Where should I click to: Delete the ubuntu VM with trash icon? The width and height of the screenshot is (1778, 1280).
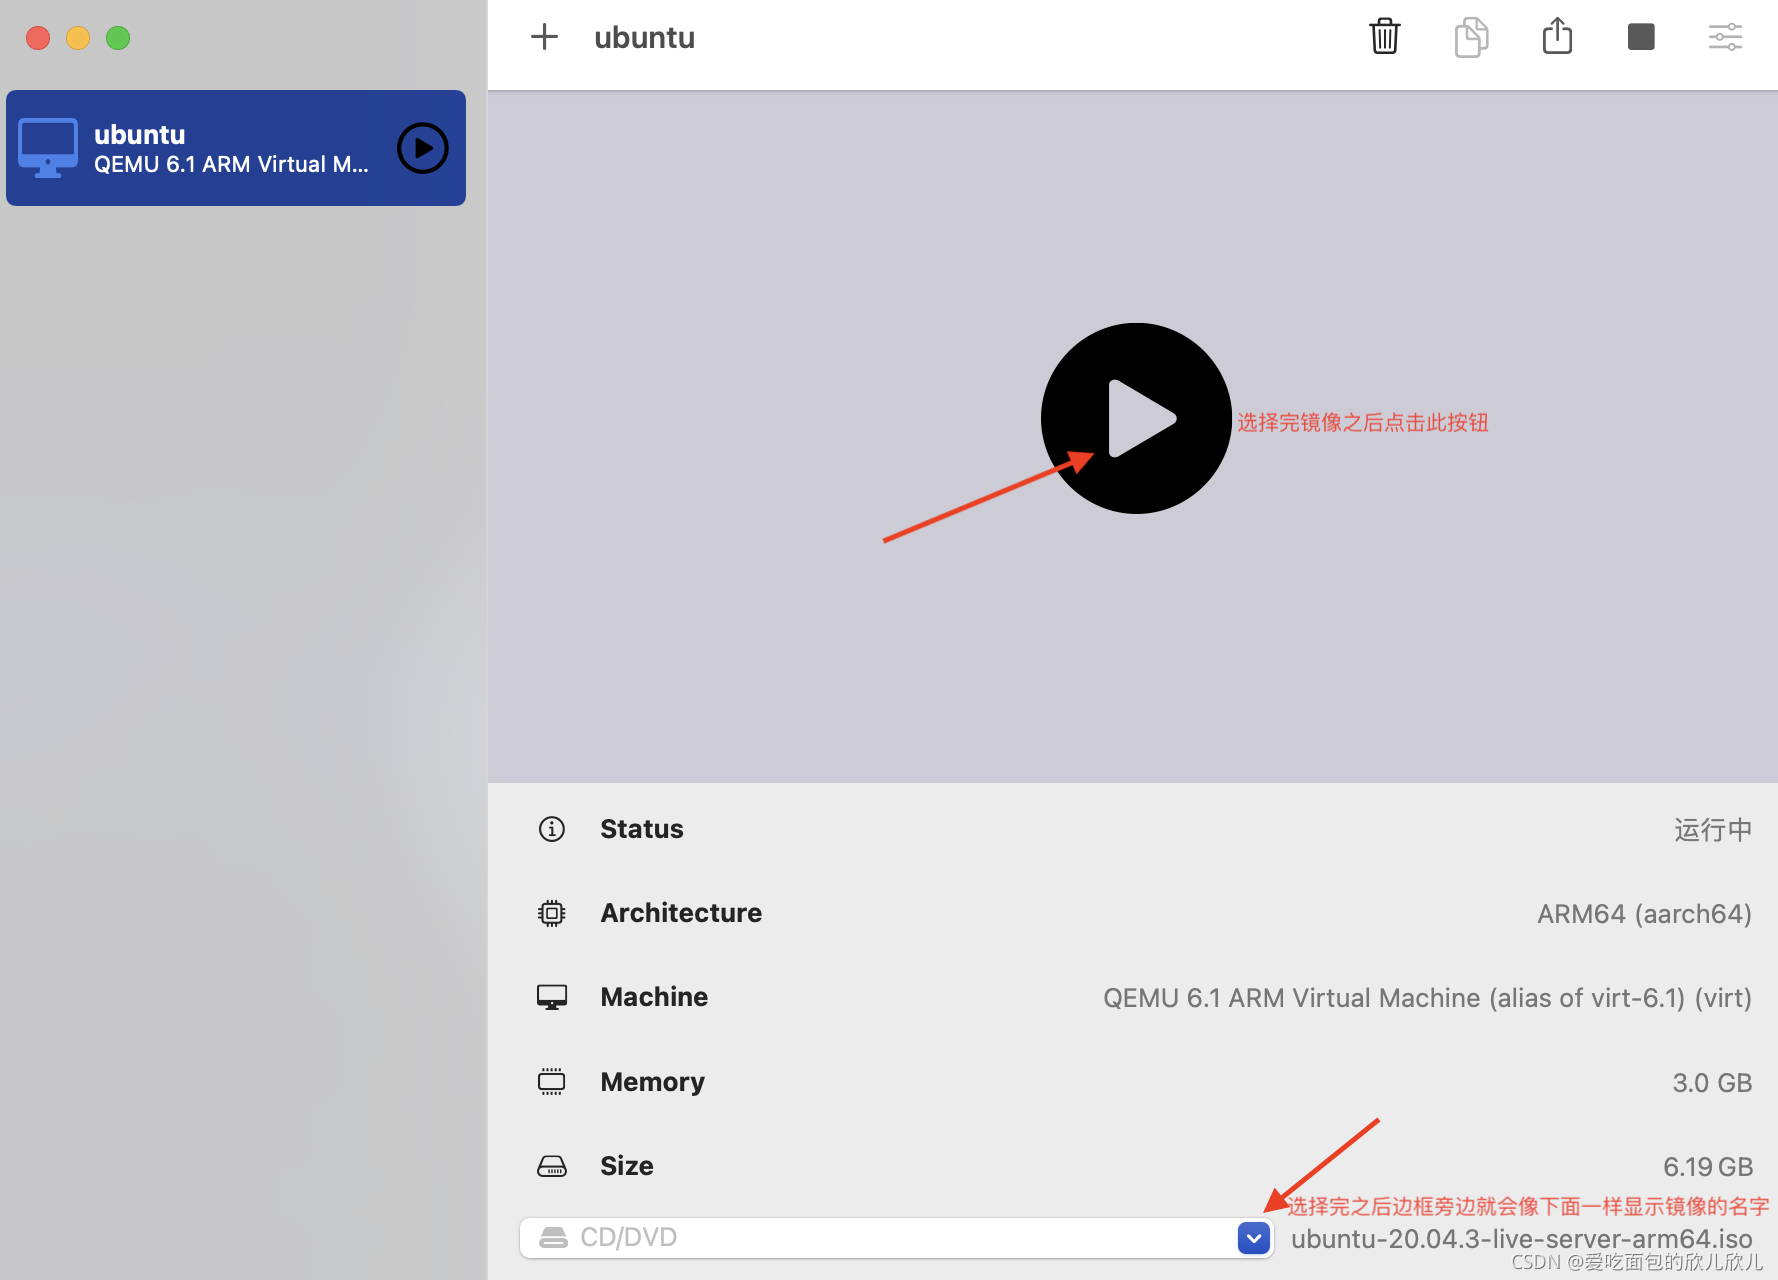click(x=1385, y=37)
